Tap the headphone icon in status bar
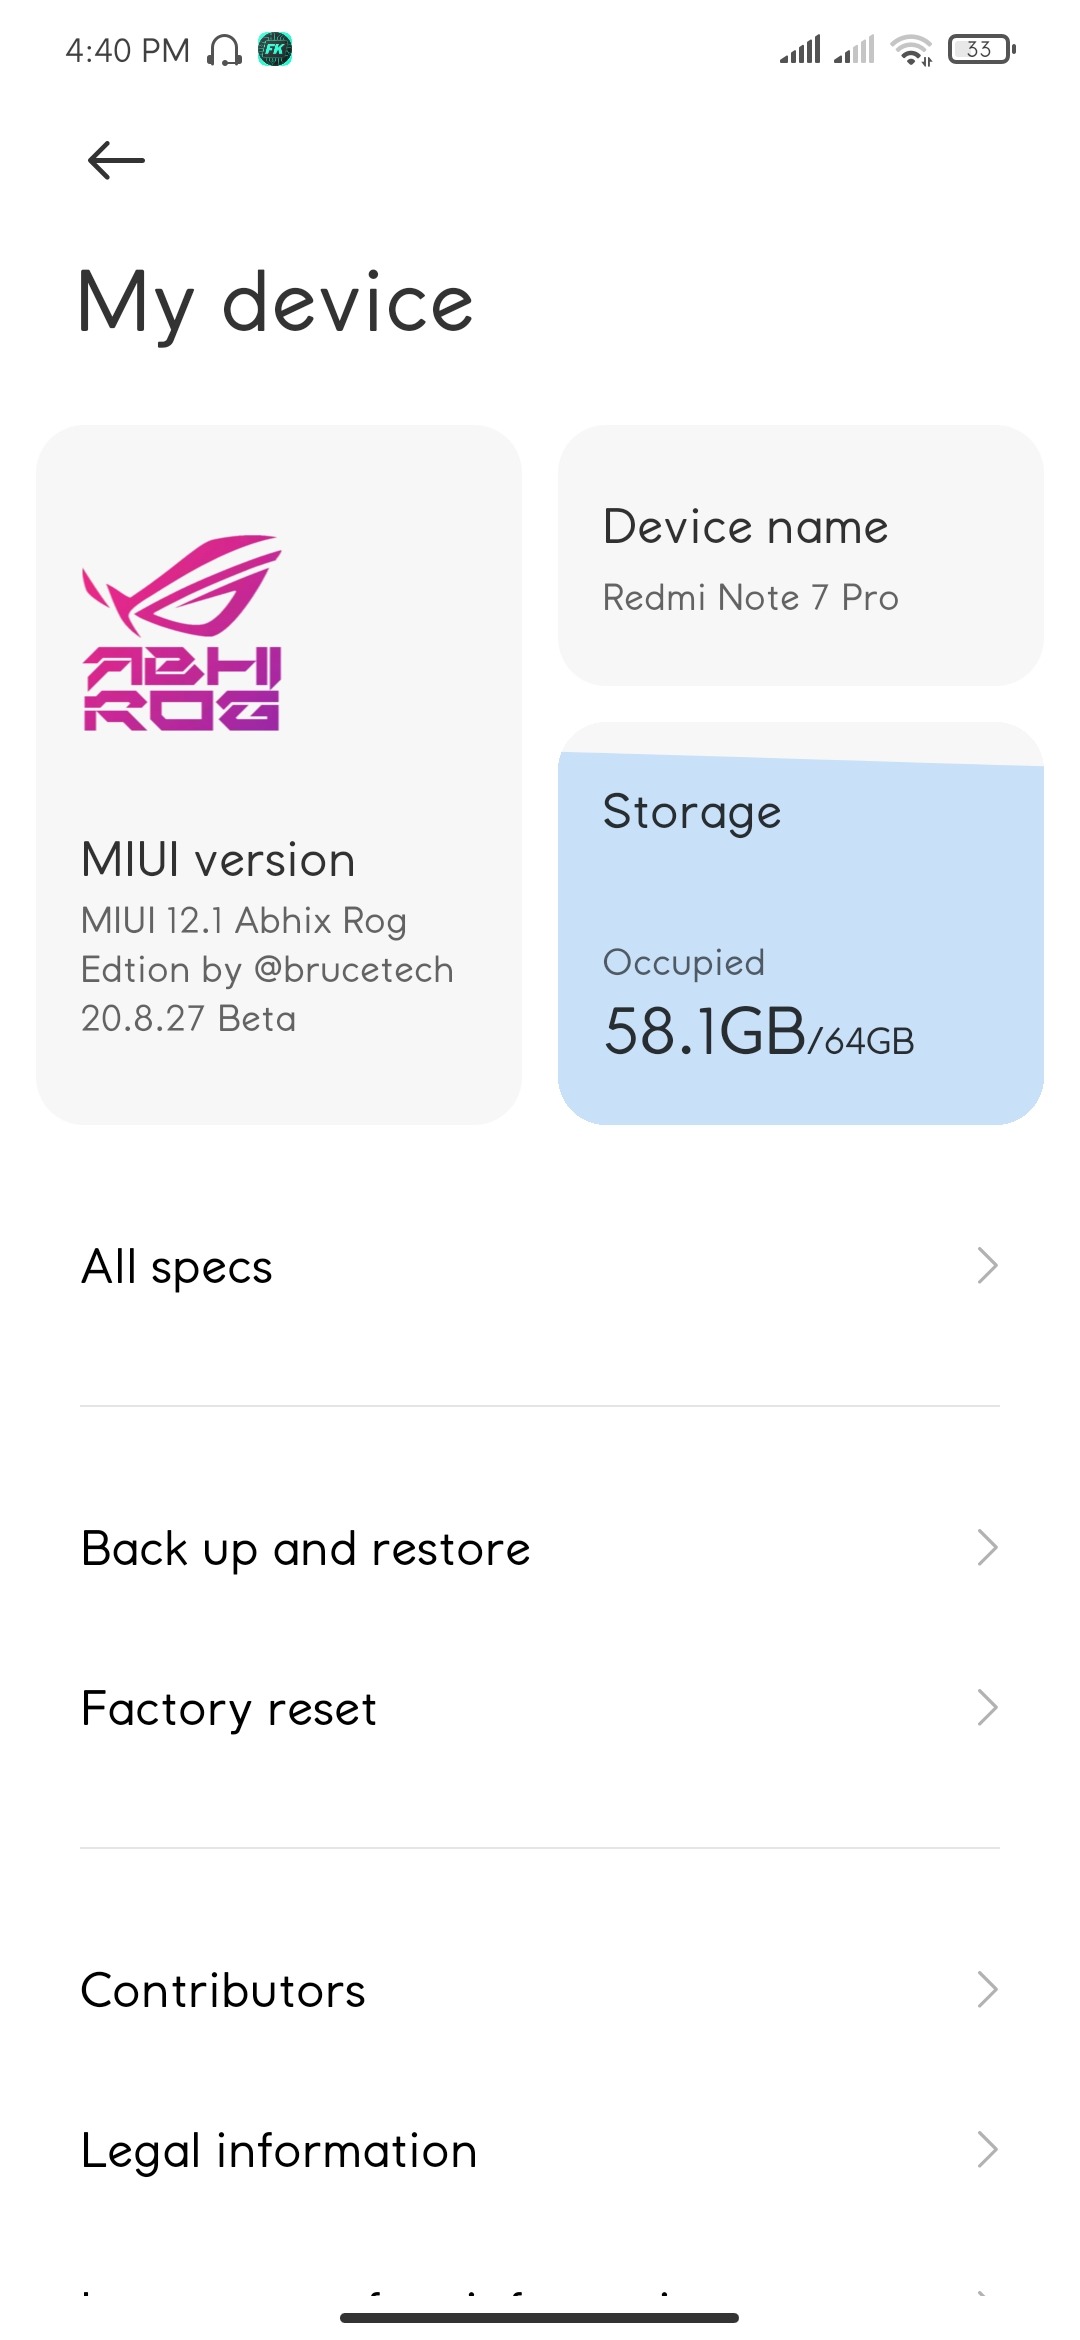 [x=224, y=49]
